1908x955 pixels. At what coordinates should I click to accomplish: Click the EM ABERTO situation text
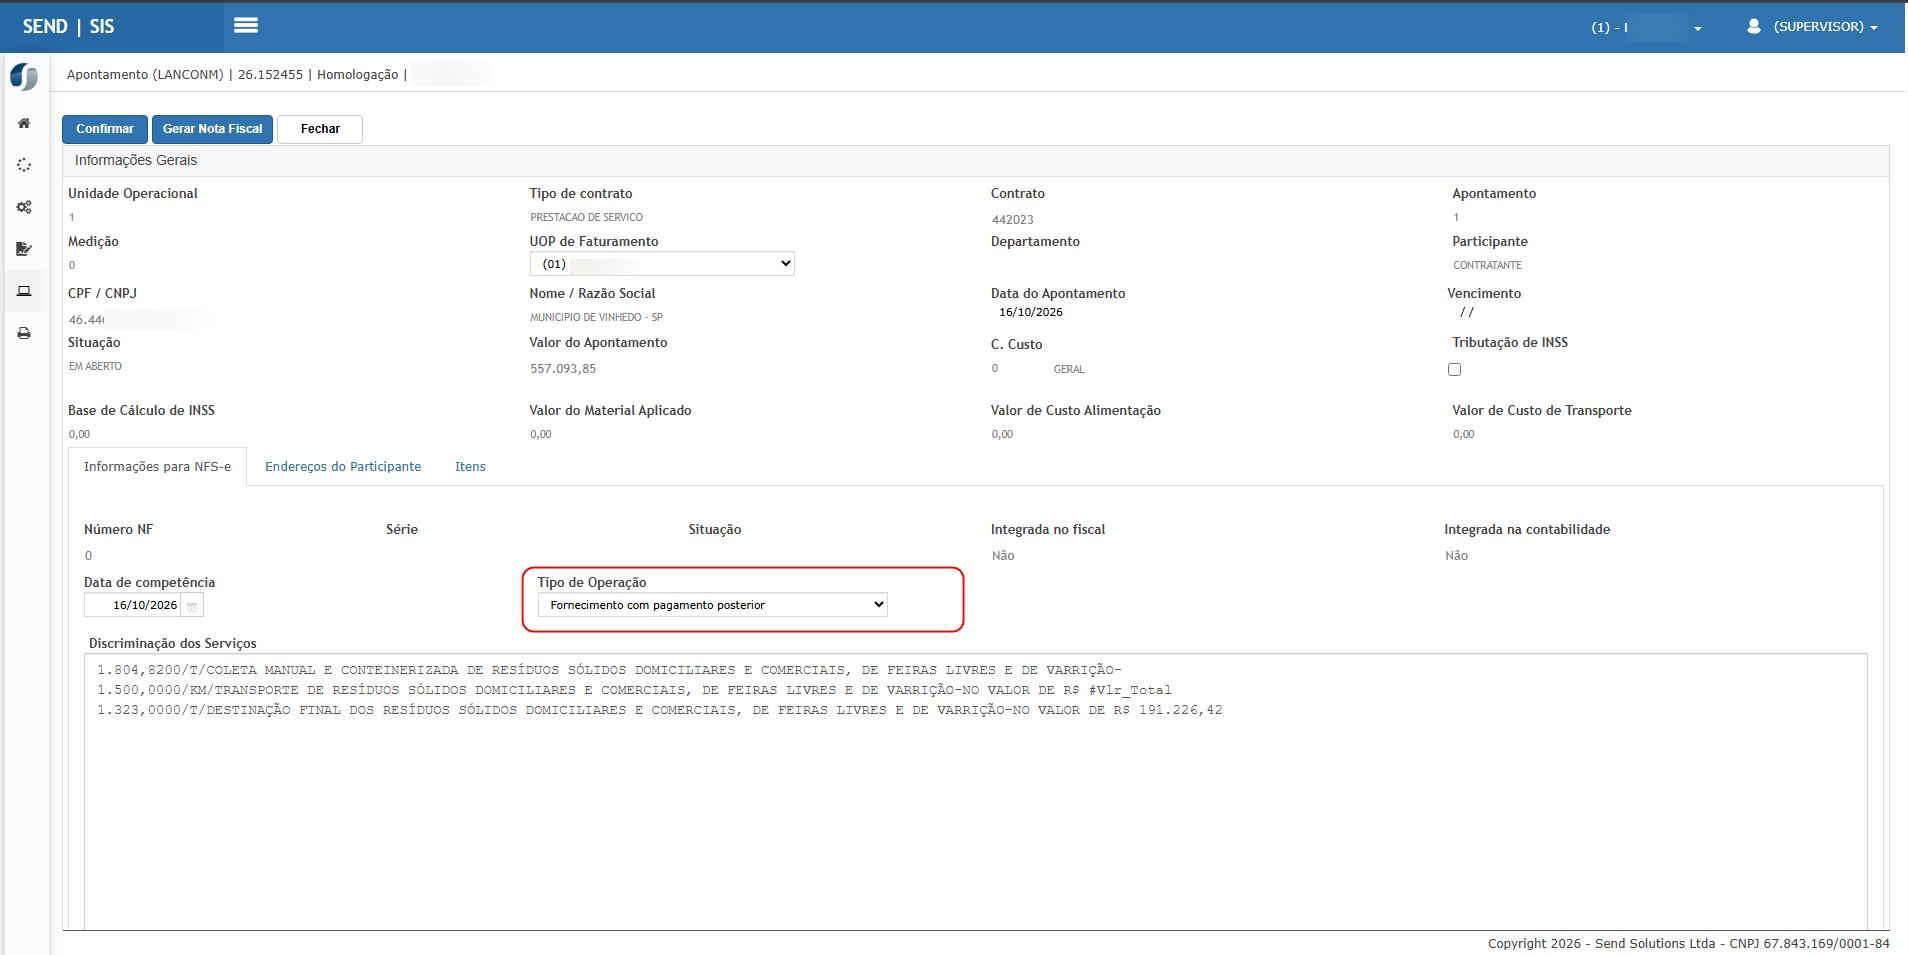(x=95, y=366)
